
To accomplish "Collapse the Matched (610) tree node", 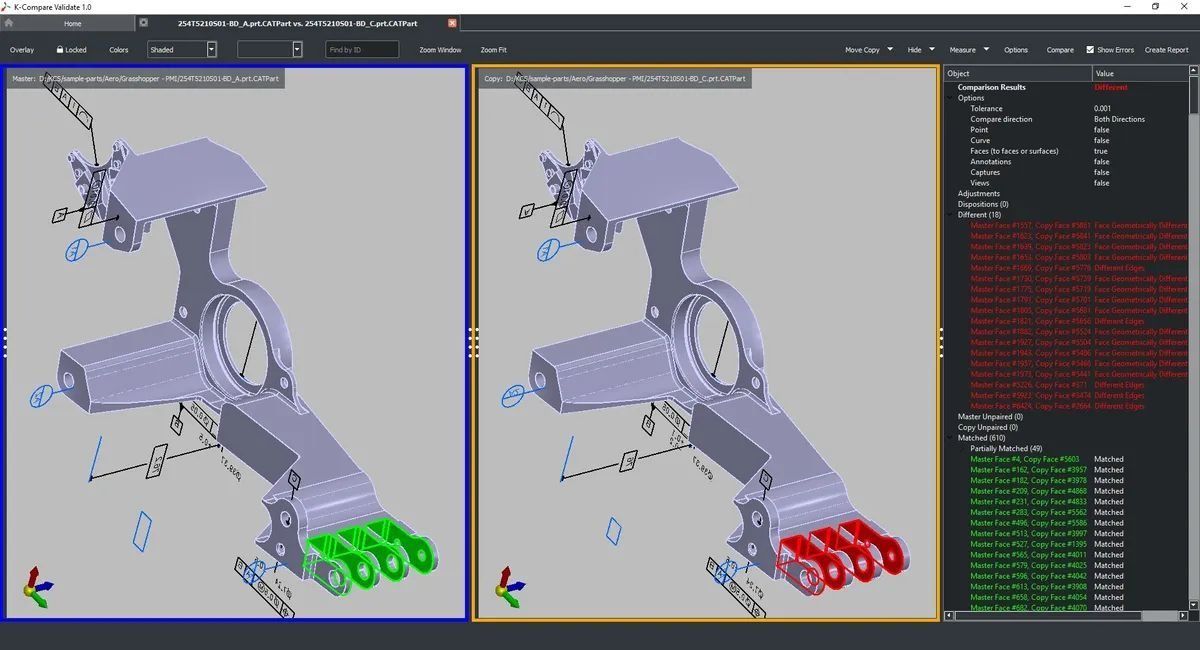I will tap(951, 438).
